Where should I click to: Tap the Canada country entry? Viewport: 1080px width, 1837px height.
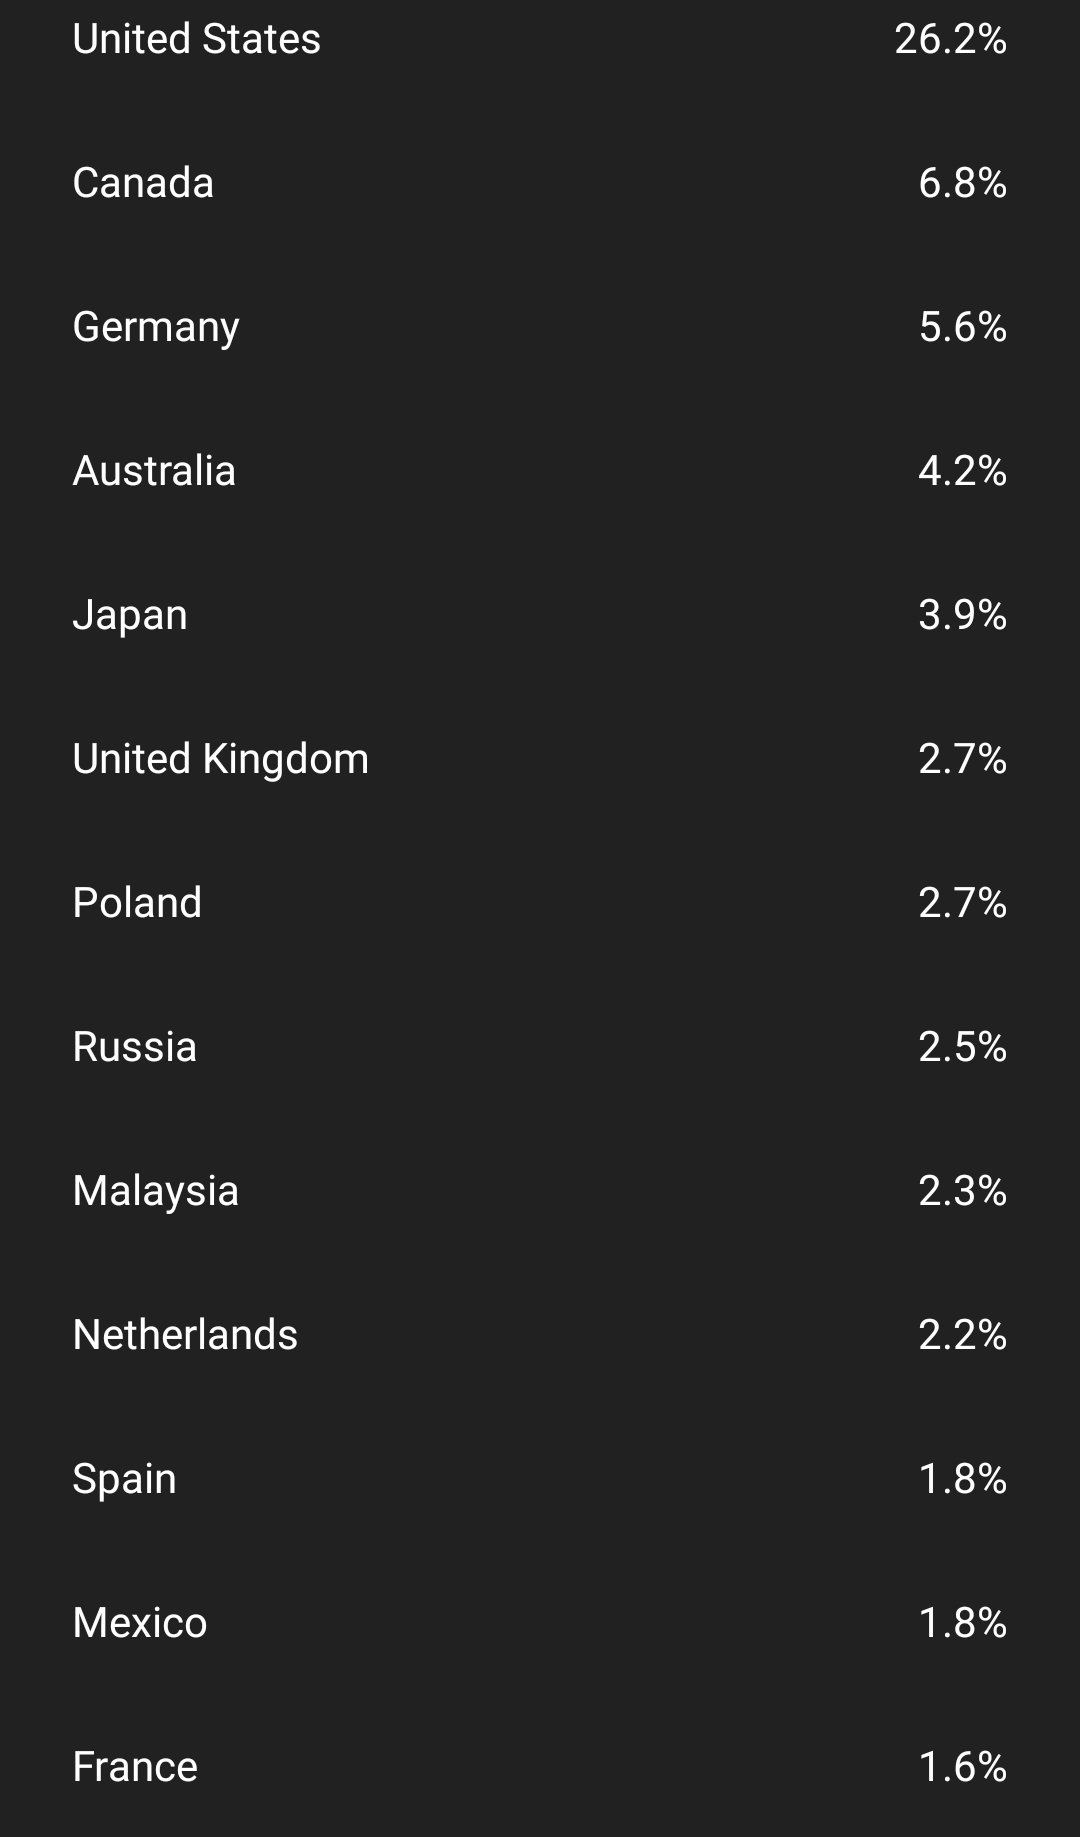point(143,184)
